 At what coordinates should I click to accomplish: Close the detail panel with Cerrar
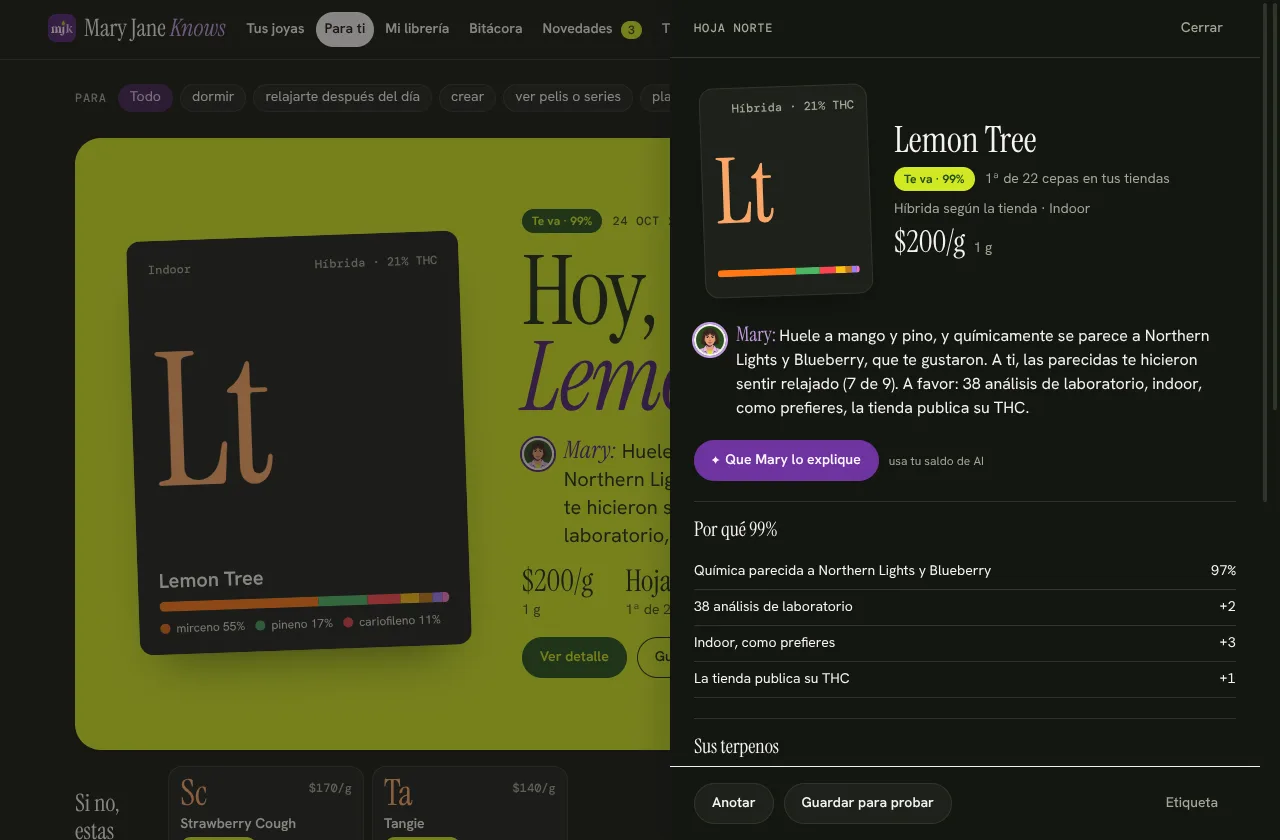tap(1201, 28)
